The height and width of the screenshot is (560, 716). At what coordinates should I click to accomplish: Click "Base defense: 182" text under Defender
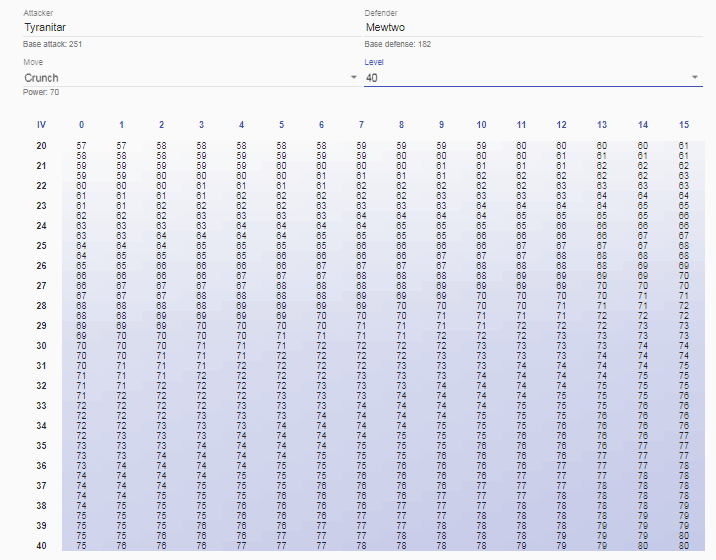[x=398, y=44]
